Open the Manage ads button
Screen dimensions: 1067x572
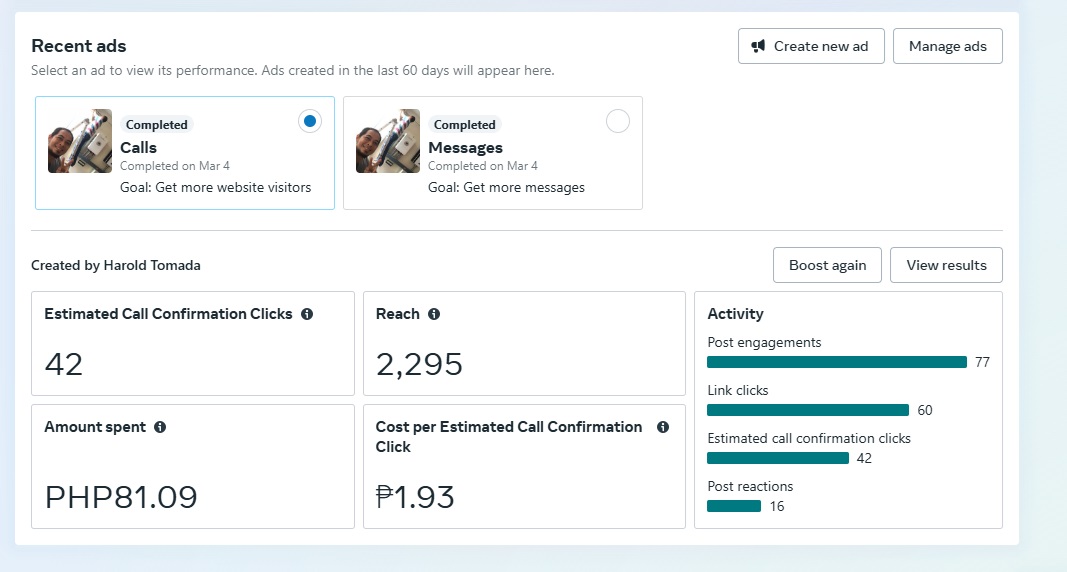click(x=947, y=46)
